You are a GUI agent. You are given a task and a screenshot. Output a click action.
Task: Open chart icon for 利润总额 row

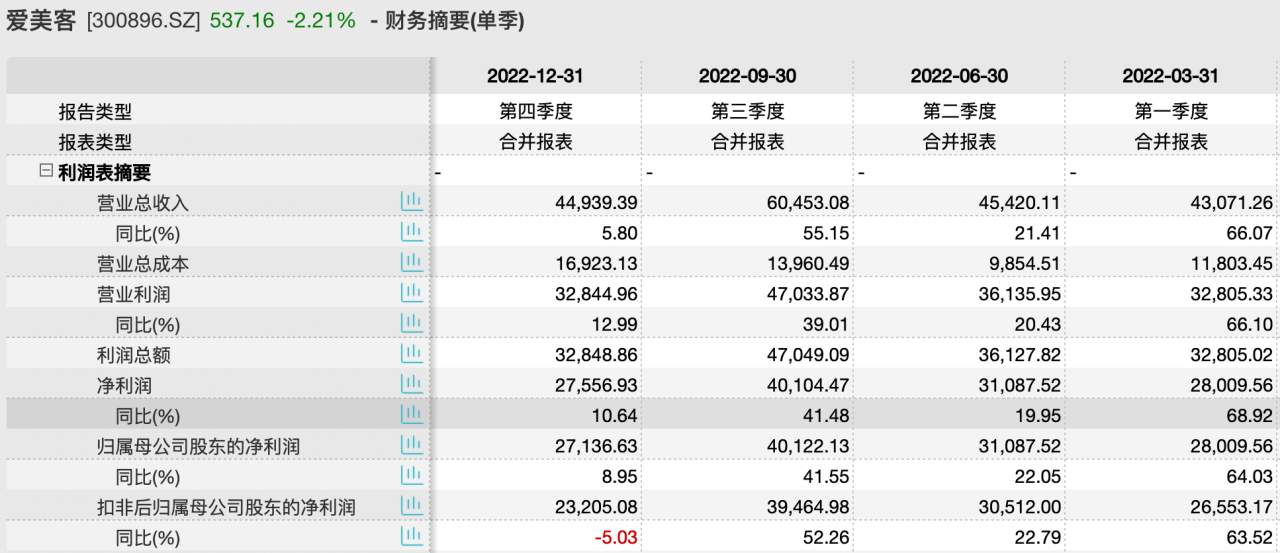[411, 354]
